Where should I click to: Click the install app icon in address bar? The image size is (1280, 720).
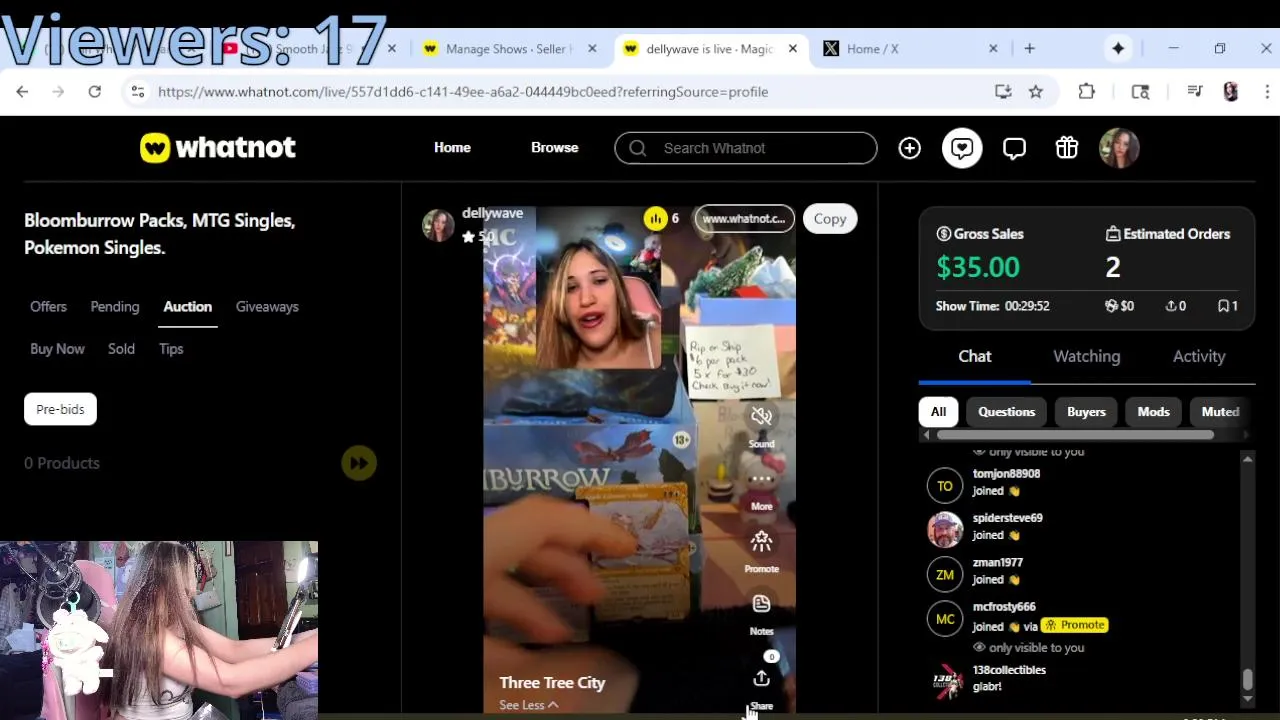(x=1003, y=91)
